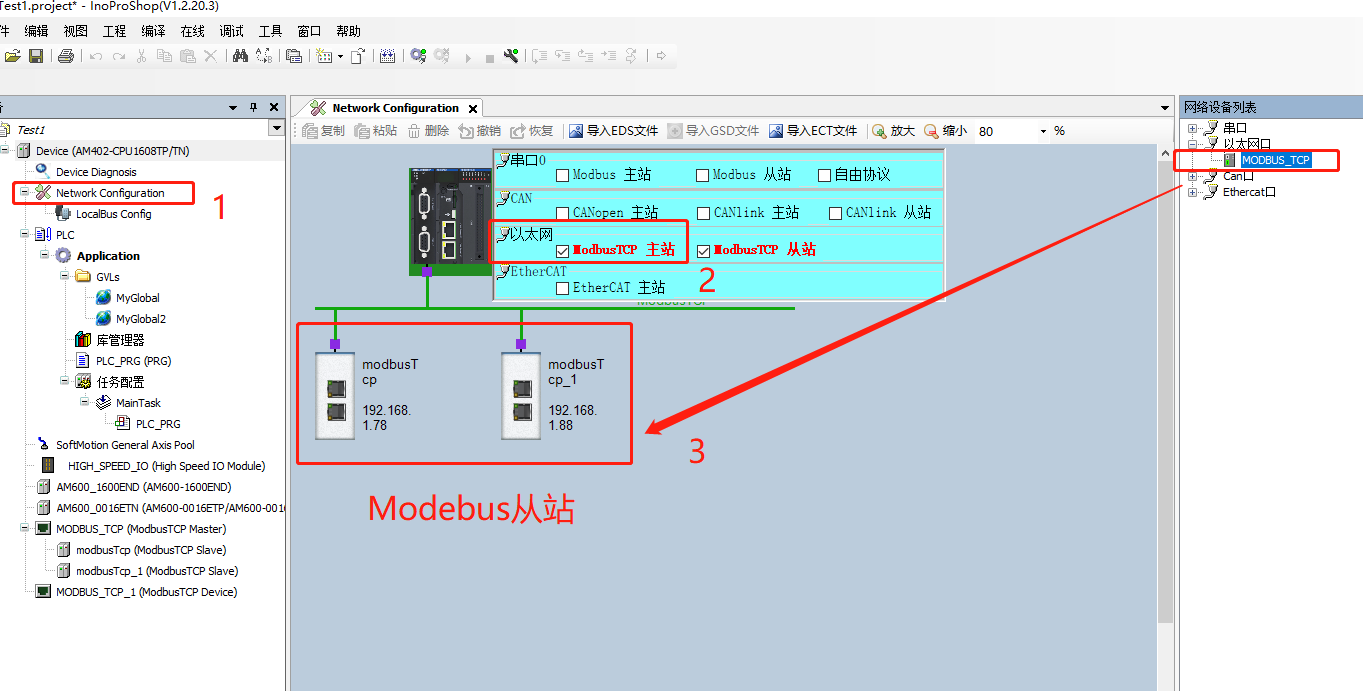Open the 工程 menu
1363x691 pixels.
pos(115,31)
